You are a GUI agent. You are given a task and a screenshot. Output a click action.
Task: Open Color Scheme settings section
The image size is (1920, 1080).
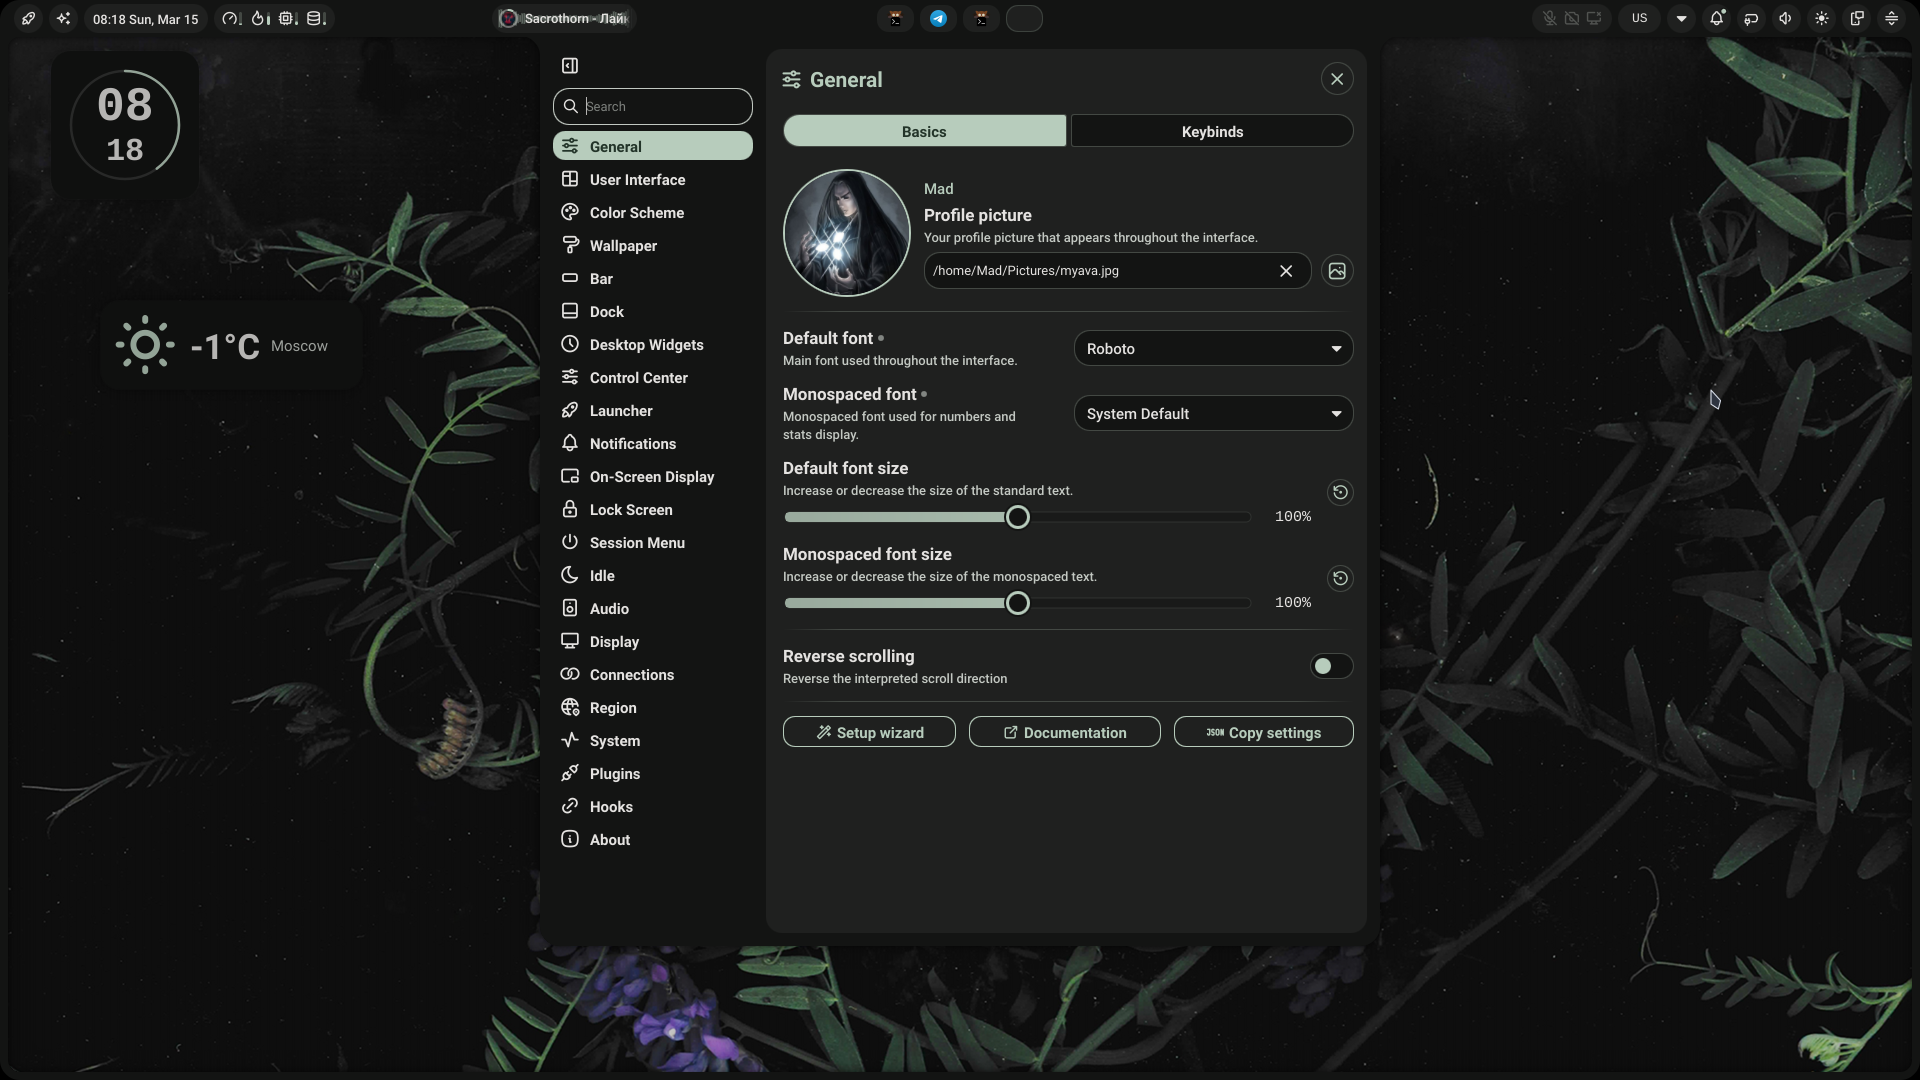pos(636,213)
